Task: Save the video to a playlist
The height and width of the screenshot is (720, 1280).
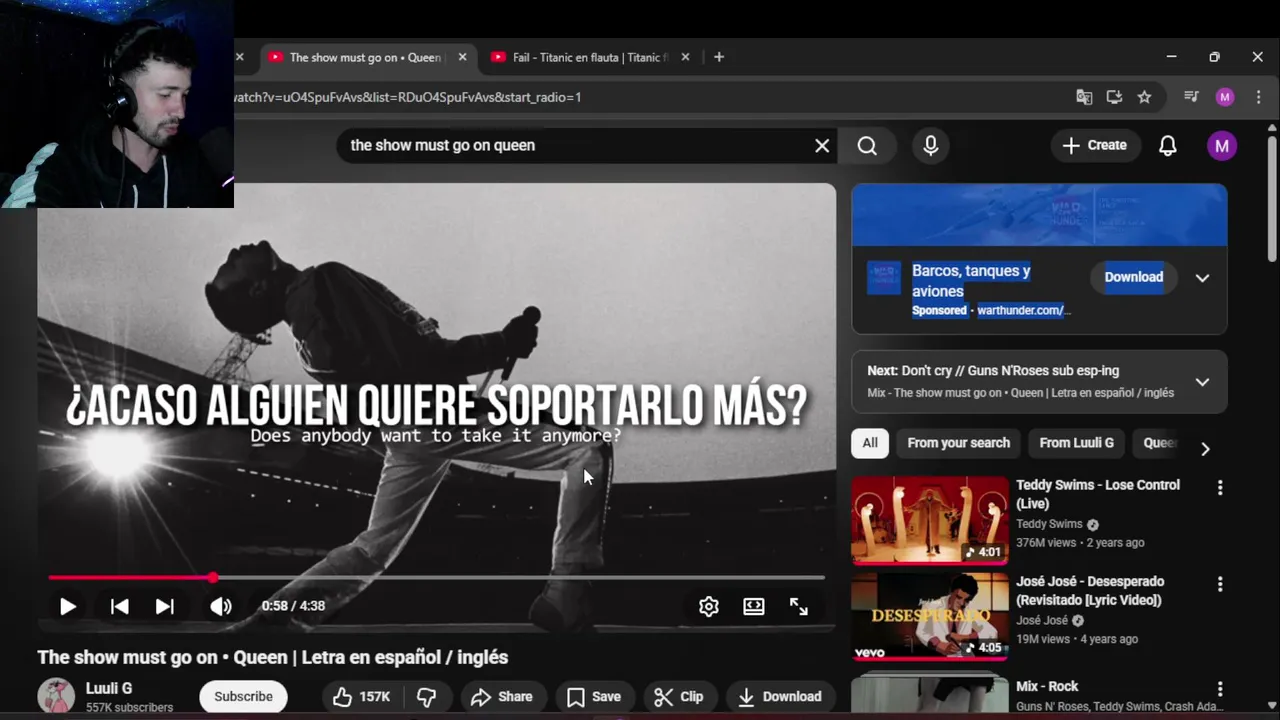Action: 594,697
